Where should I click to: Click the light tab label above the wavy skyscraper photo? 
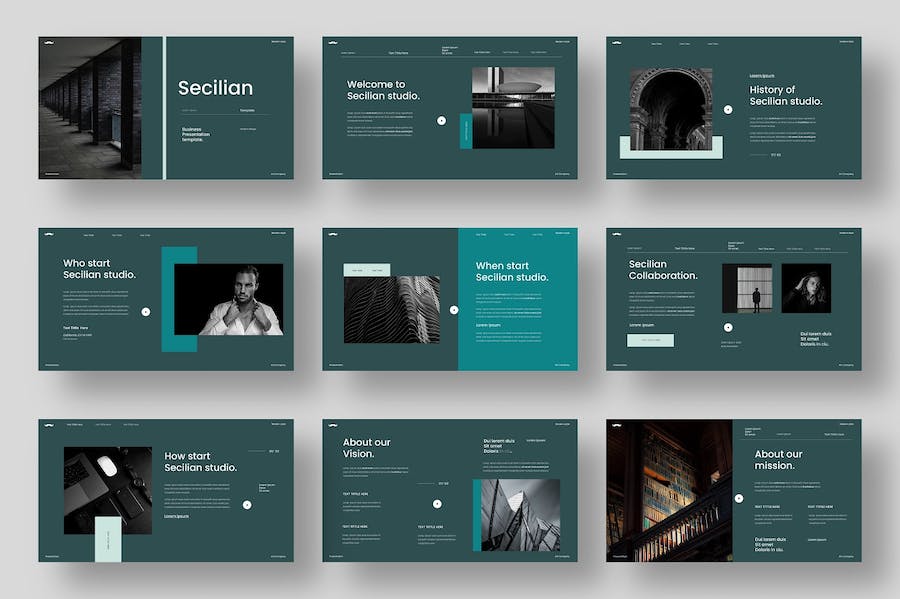(367, 270)
